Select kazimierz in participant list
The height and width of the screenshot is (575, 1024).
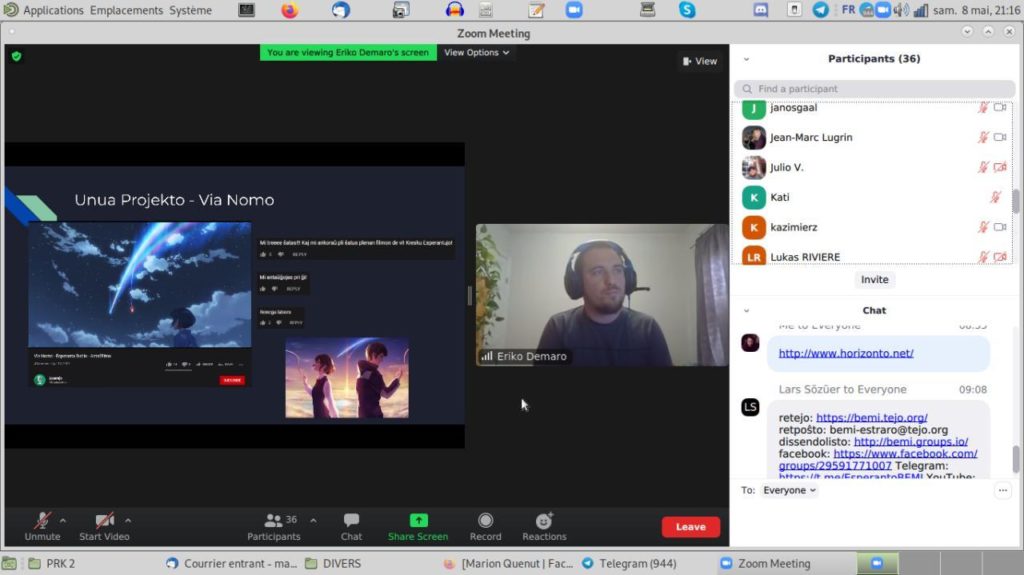(874, 227)
